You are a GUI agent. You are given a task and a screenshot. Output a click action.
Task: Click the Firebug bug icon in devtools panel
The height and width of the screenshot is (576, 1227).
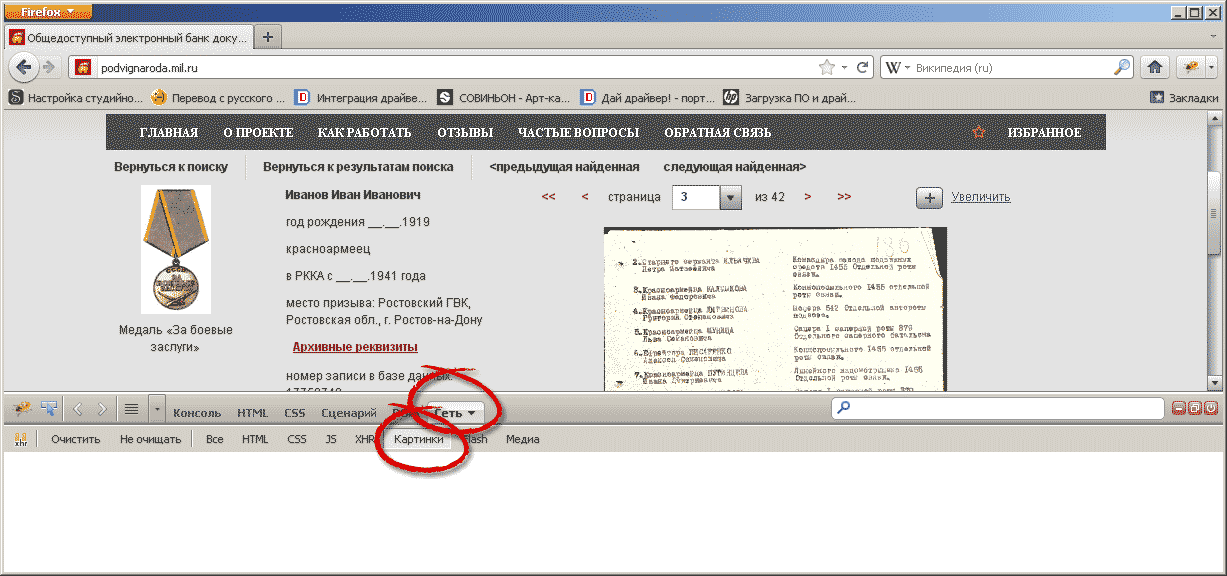pos(22,408)
